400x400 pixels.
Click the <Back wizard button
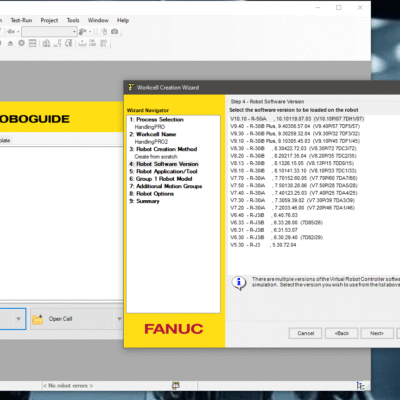(342, 333)
